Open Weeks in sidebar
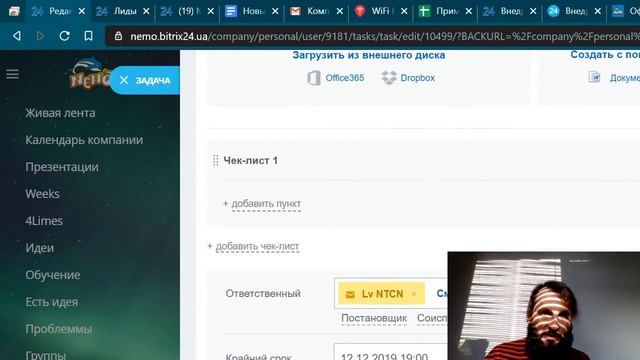The height and width of the screenshot is (360, 640). [42, 194]
